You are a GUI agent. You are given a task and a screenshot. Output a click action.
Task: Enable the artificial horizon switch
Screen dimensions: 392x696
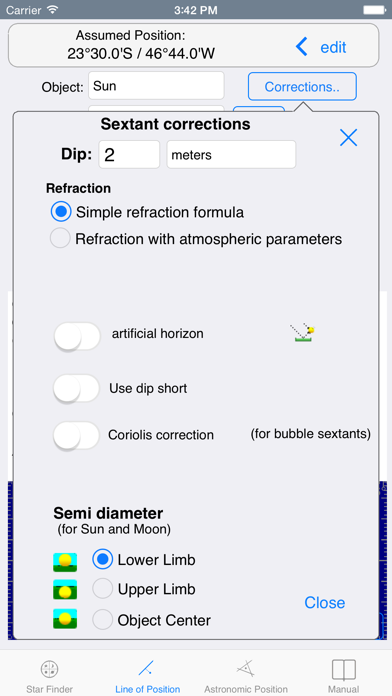pos(77,336)
